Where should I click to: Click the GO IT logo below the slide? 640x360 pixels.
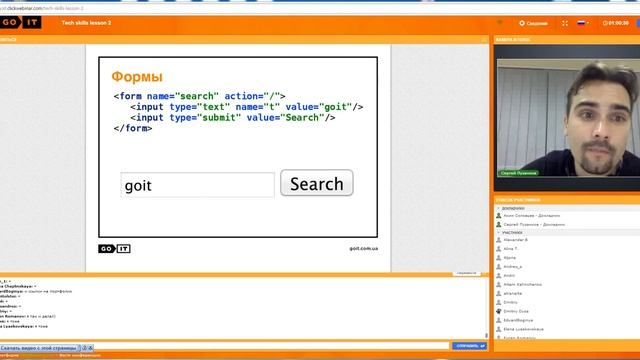[114, 249]
